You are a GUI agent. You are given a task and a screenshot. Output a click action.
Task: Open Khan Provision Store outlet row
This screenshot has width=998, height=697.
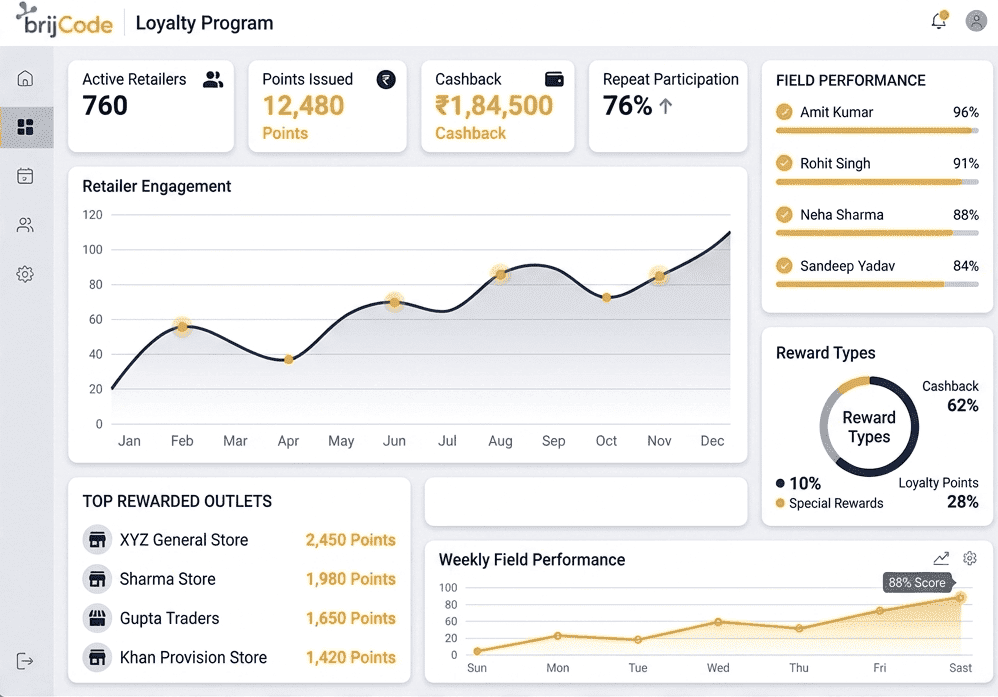coord(239,657)
